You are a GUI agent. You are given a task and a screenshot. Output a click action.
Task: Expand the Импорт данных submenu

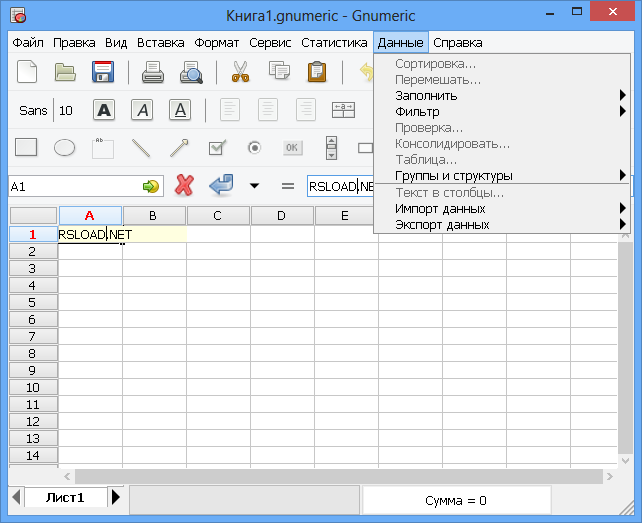[x=502, y=208]
